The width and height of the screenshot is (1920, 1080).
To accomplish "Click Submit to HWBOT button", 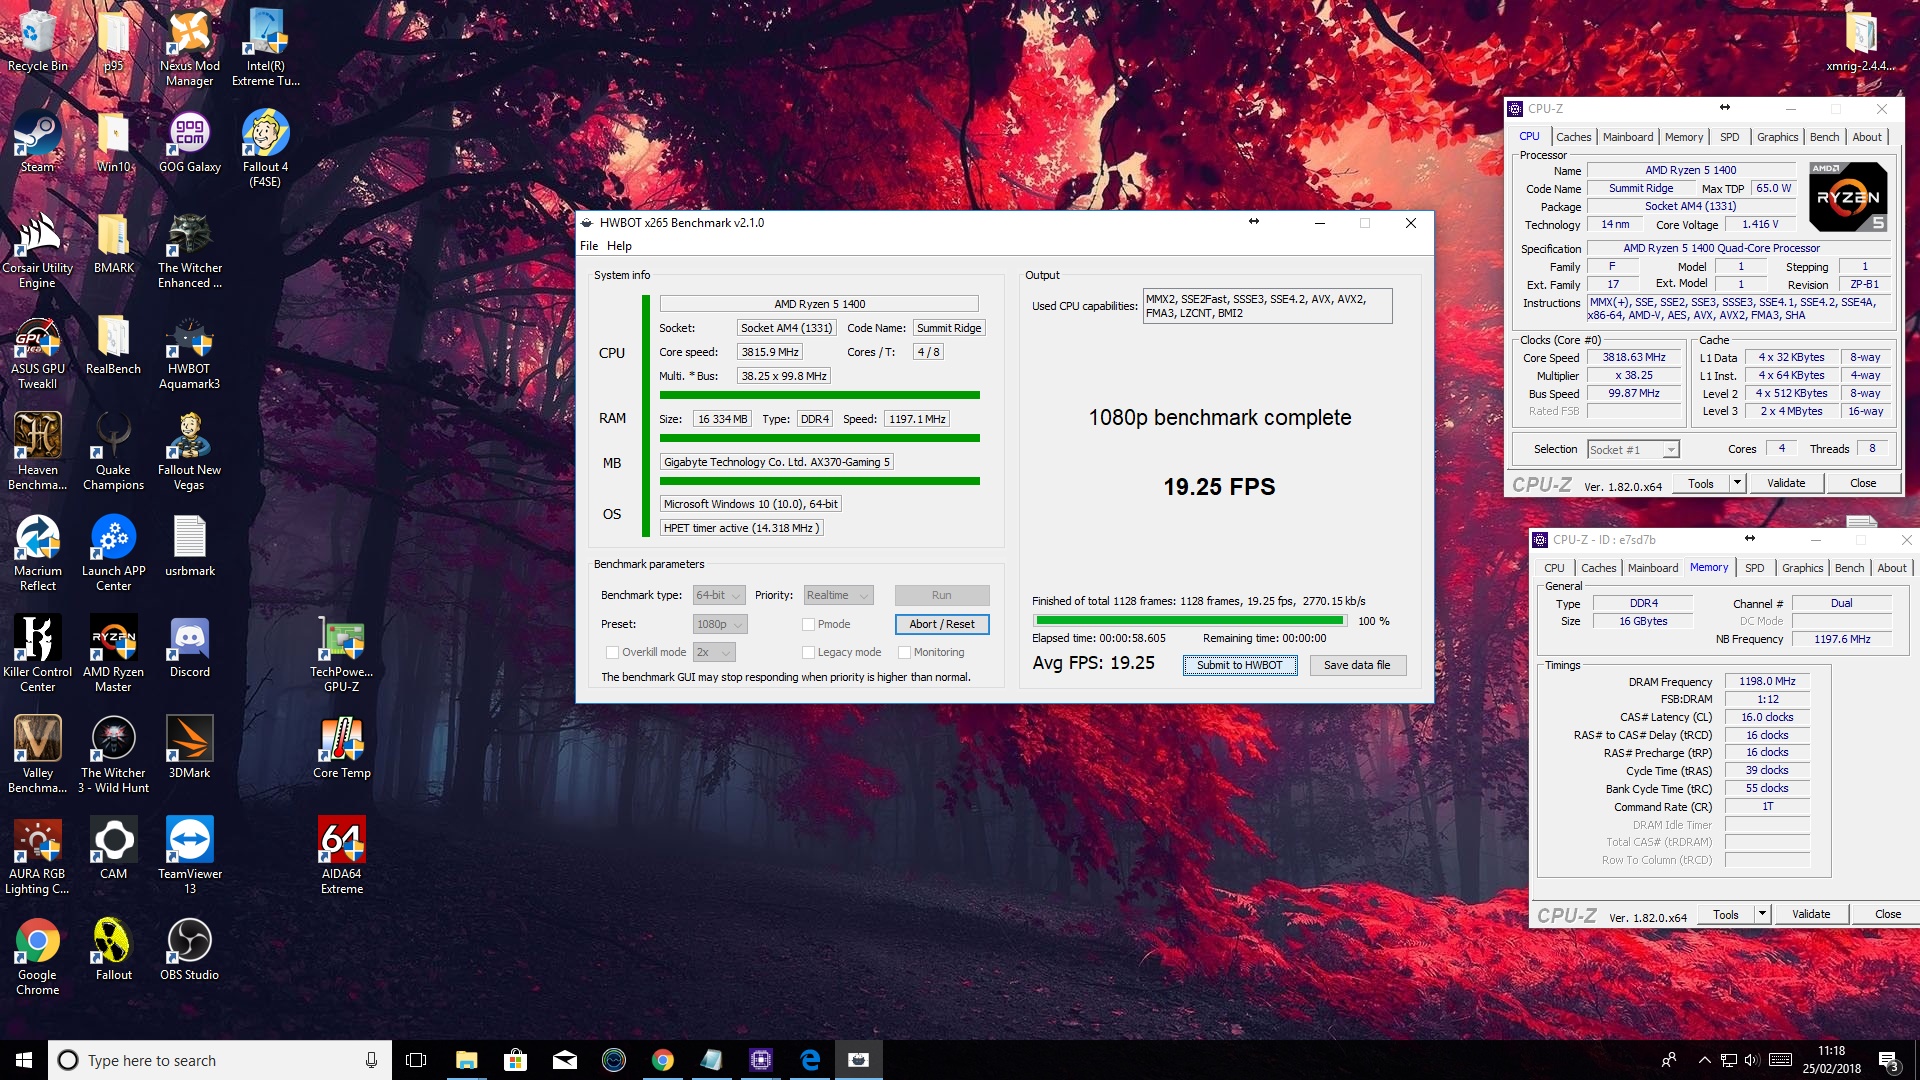I will click(x=1239, y=665).
